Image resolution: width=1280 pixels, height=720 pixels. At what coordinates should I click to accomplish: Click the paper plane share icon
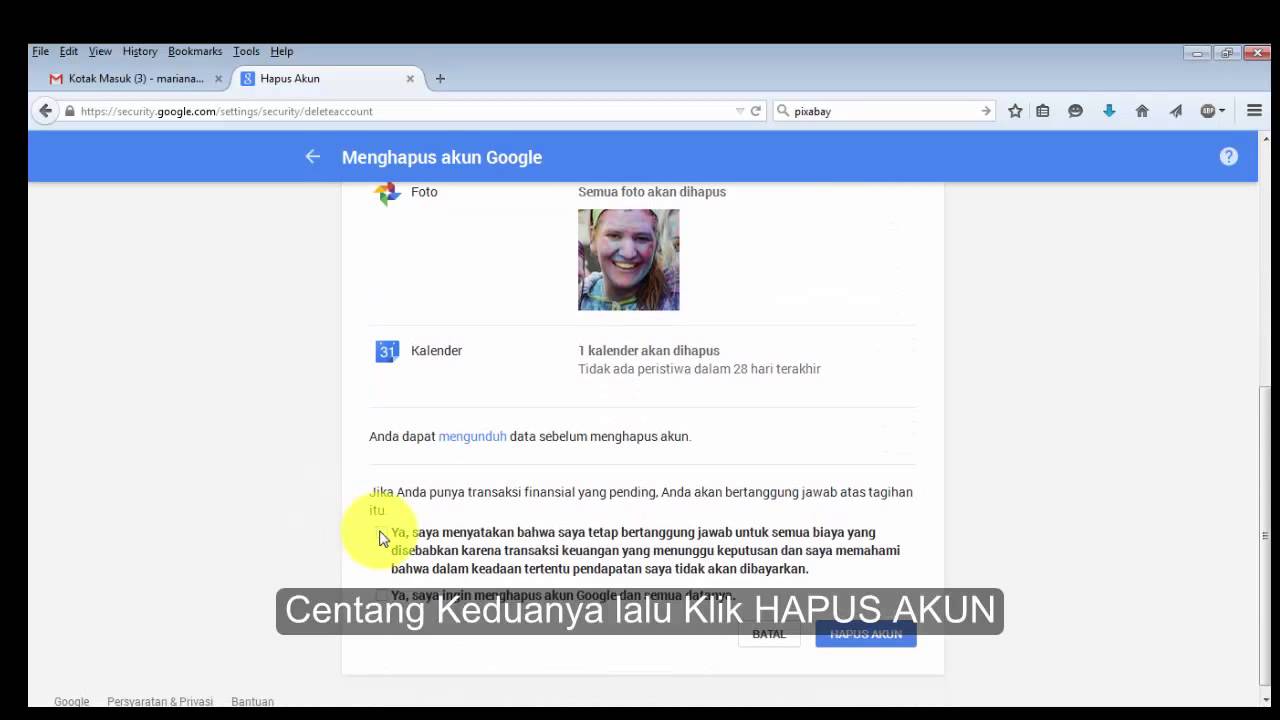pyautogui.click(x=1175, y=111)
